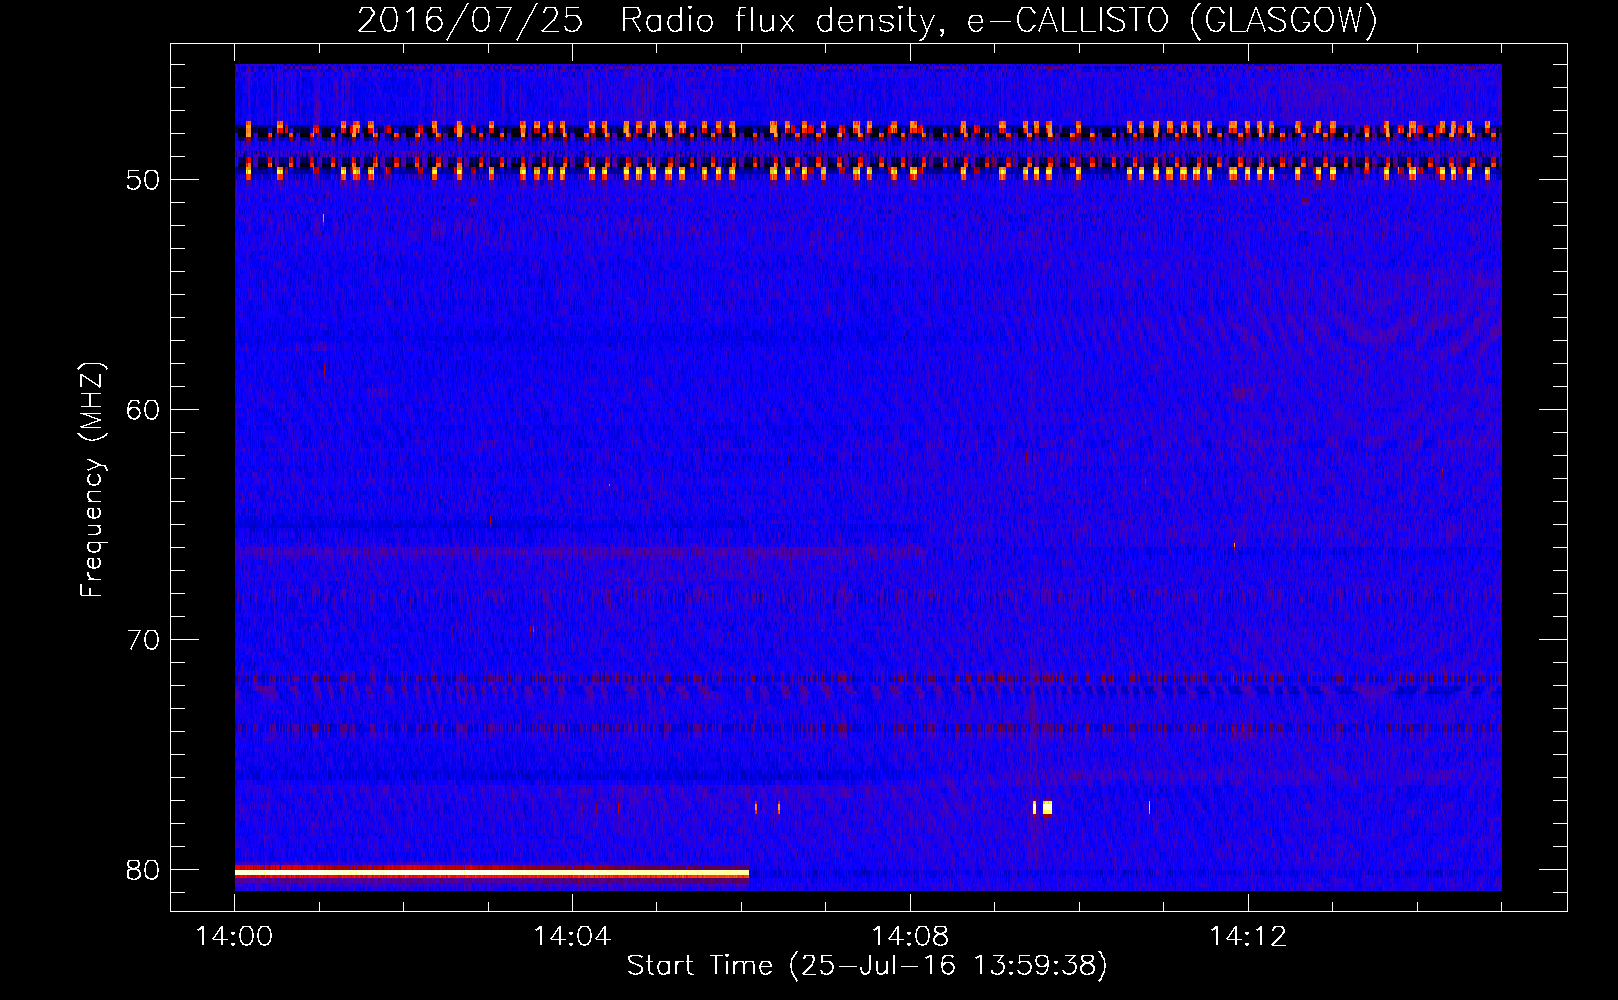
Task: Click the 14:12 time tick label
Action: [x=1248, y=937]
